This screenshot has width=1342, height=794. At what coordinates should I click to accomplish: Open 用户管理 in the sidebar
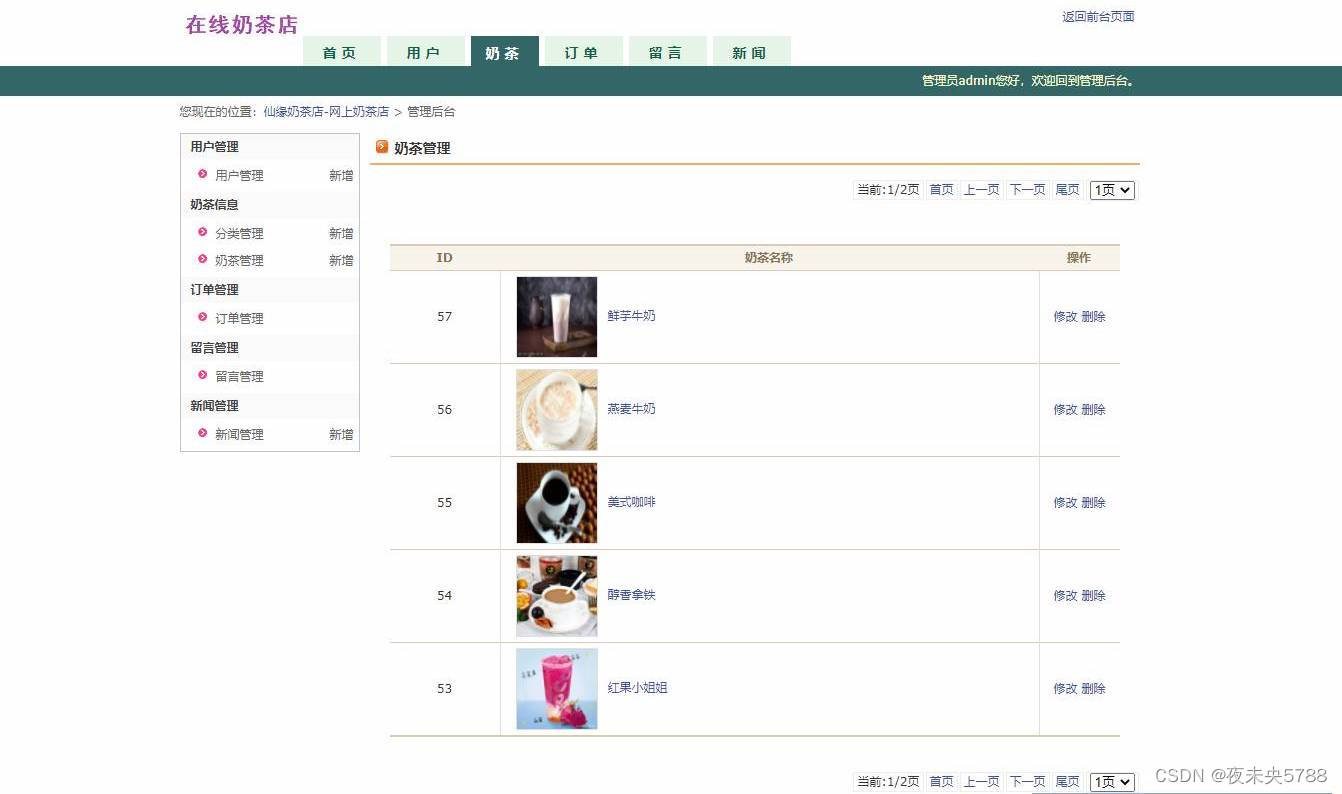(239, 175)
